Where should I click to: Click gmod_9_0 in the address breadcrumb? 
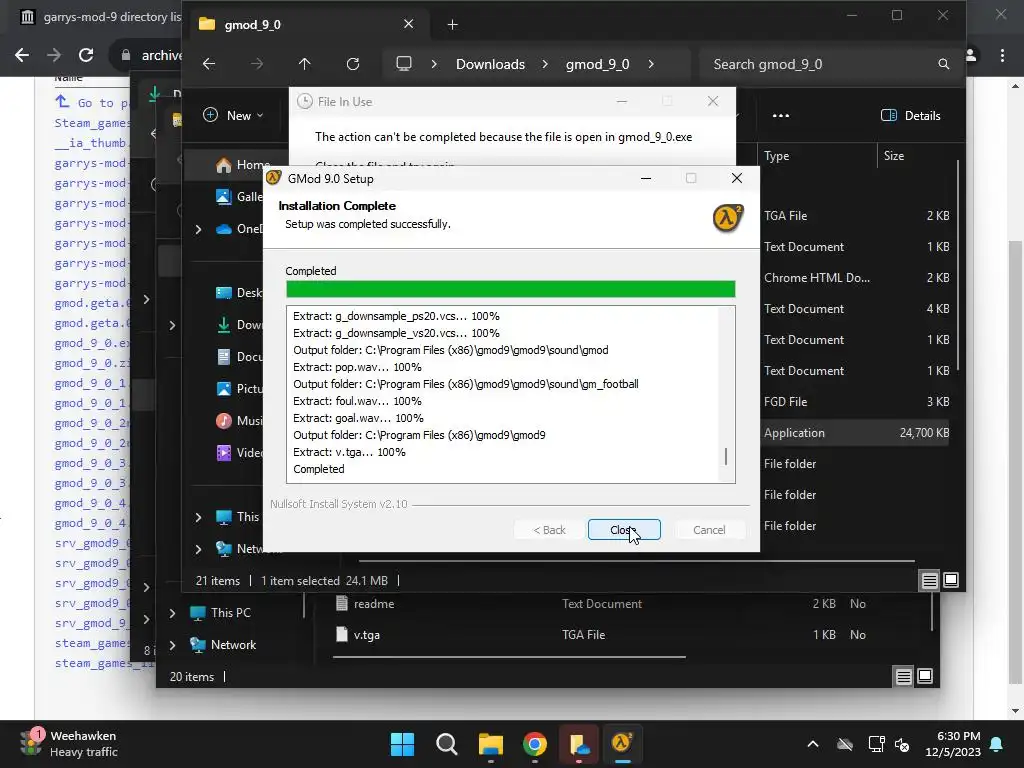[x=597, y=64]
